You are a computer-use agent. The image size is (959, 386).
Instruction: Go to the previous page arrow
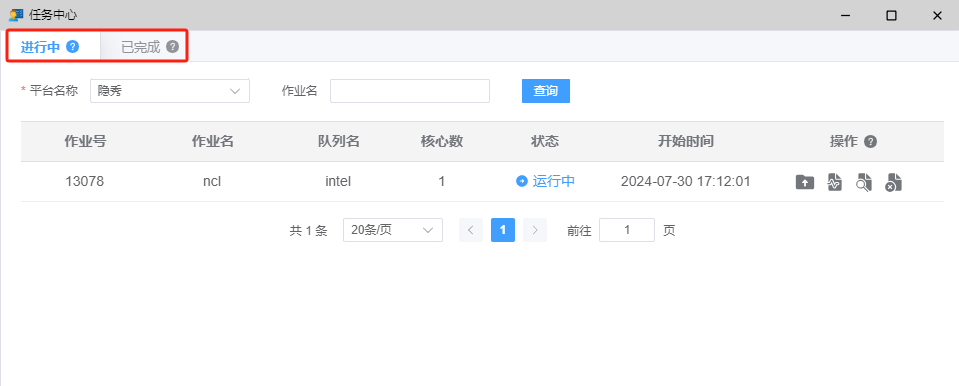pos(471,230)
